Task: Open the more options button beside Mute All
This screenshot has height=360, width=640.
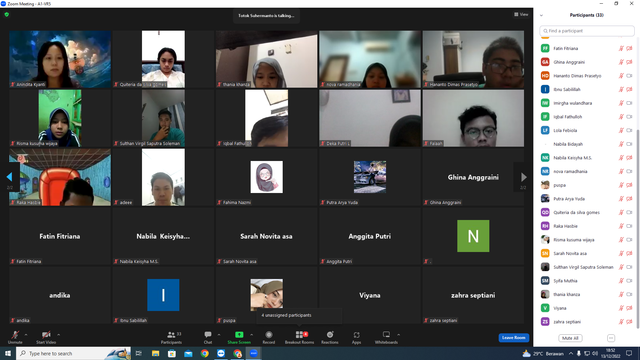Action: point(611,338)
